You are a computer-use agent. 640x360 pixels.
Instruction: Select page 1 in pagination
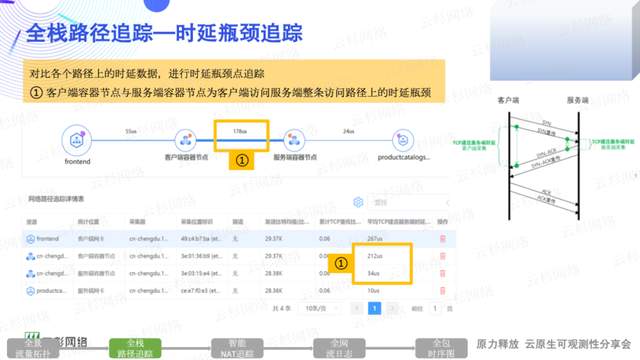(x=374, y=308)
